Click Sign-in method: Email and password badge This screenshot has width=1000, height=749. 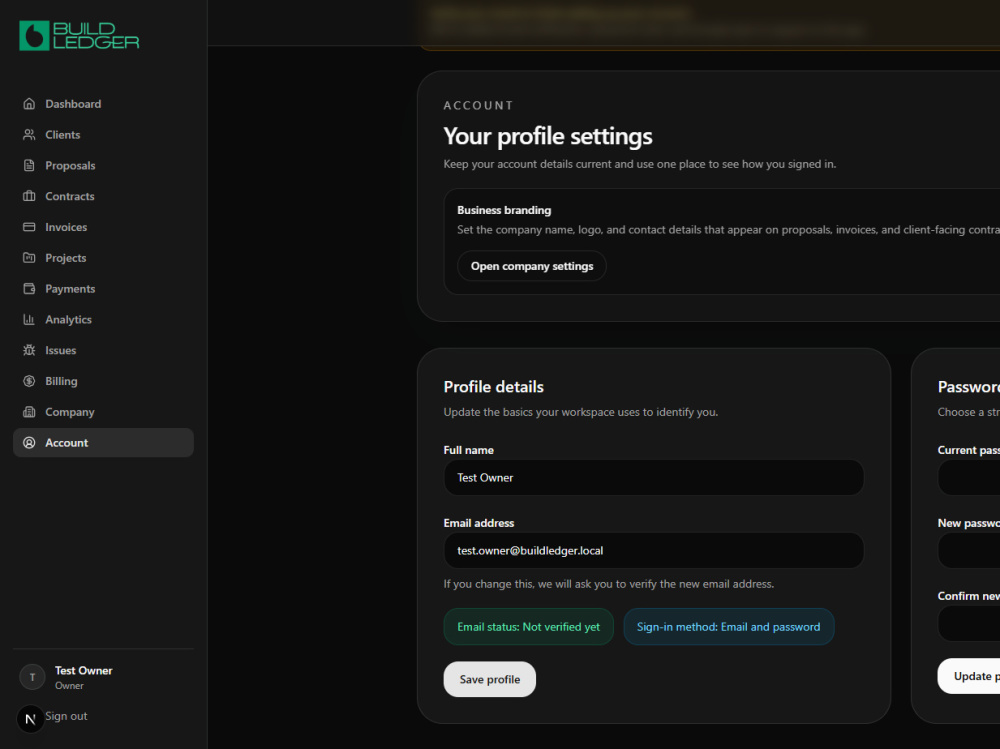point(728,627)
